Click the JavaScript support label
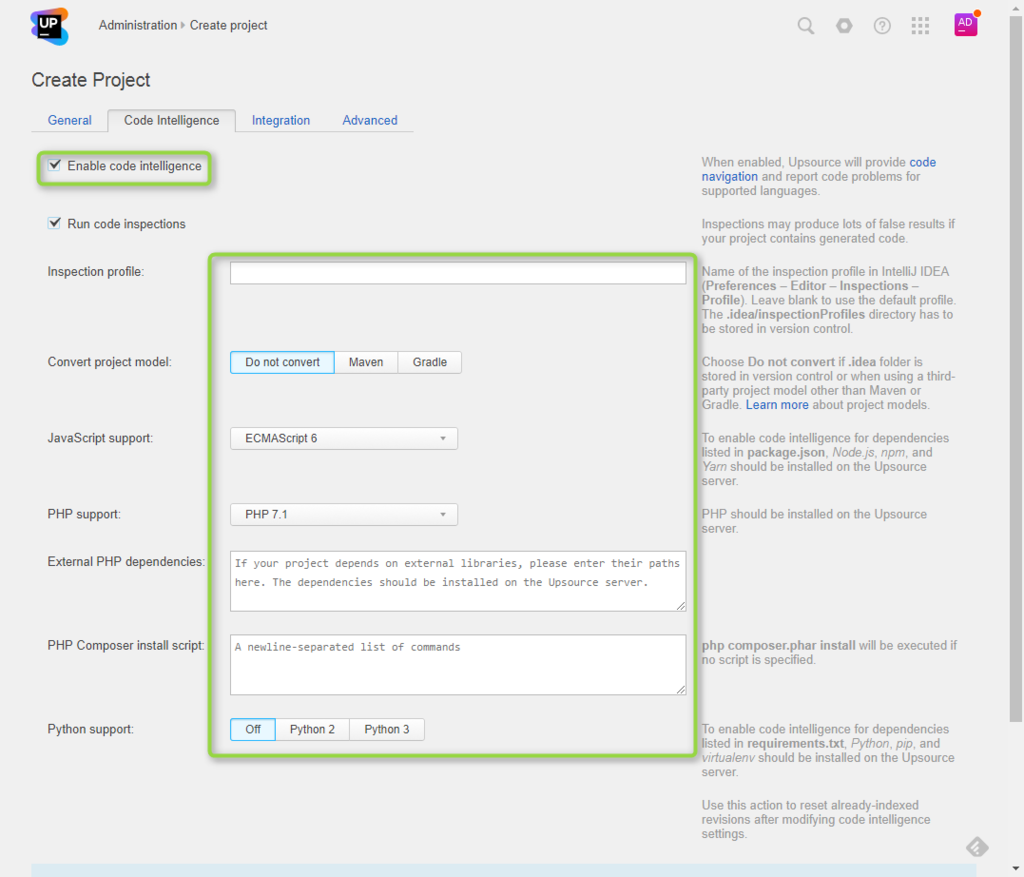 click(100, 438)
